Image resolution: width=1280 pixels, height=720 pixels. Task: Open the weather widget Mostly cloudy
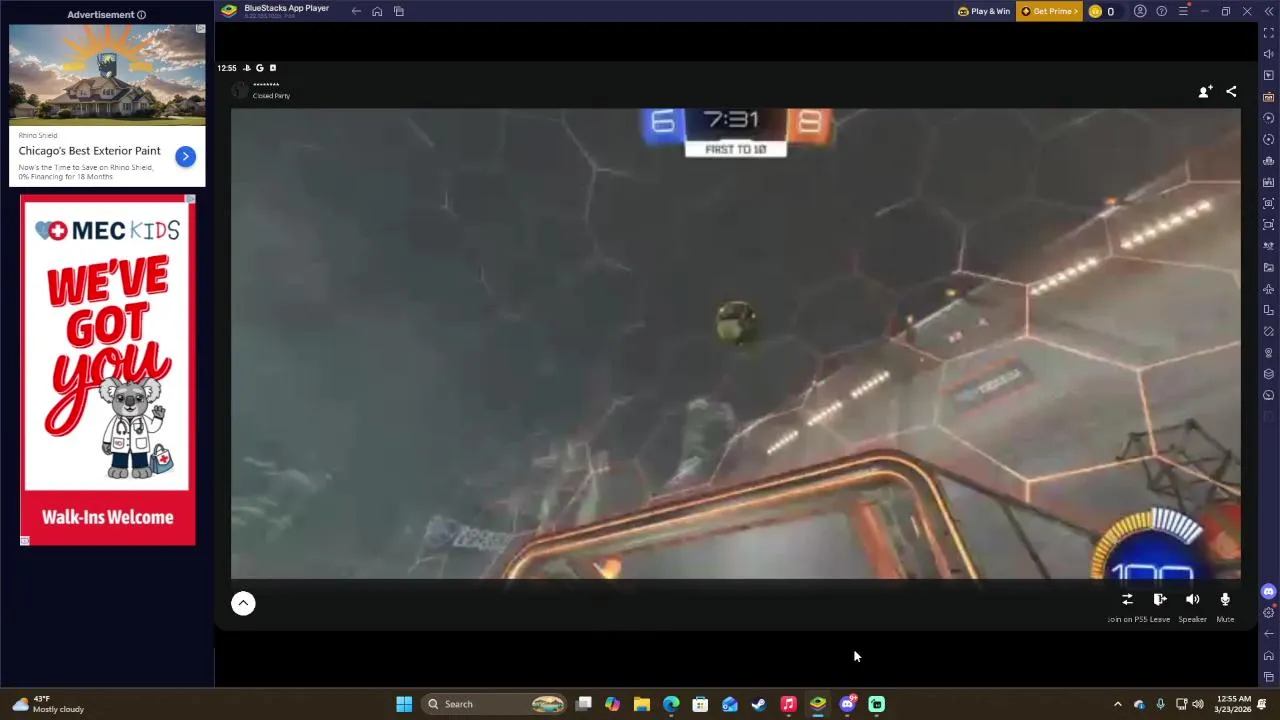(x=49, y=704)
